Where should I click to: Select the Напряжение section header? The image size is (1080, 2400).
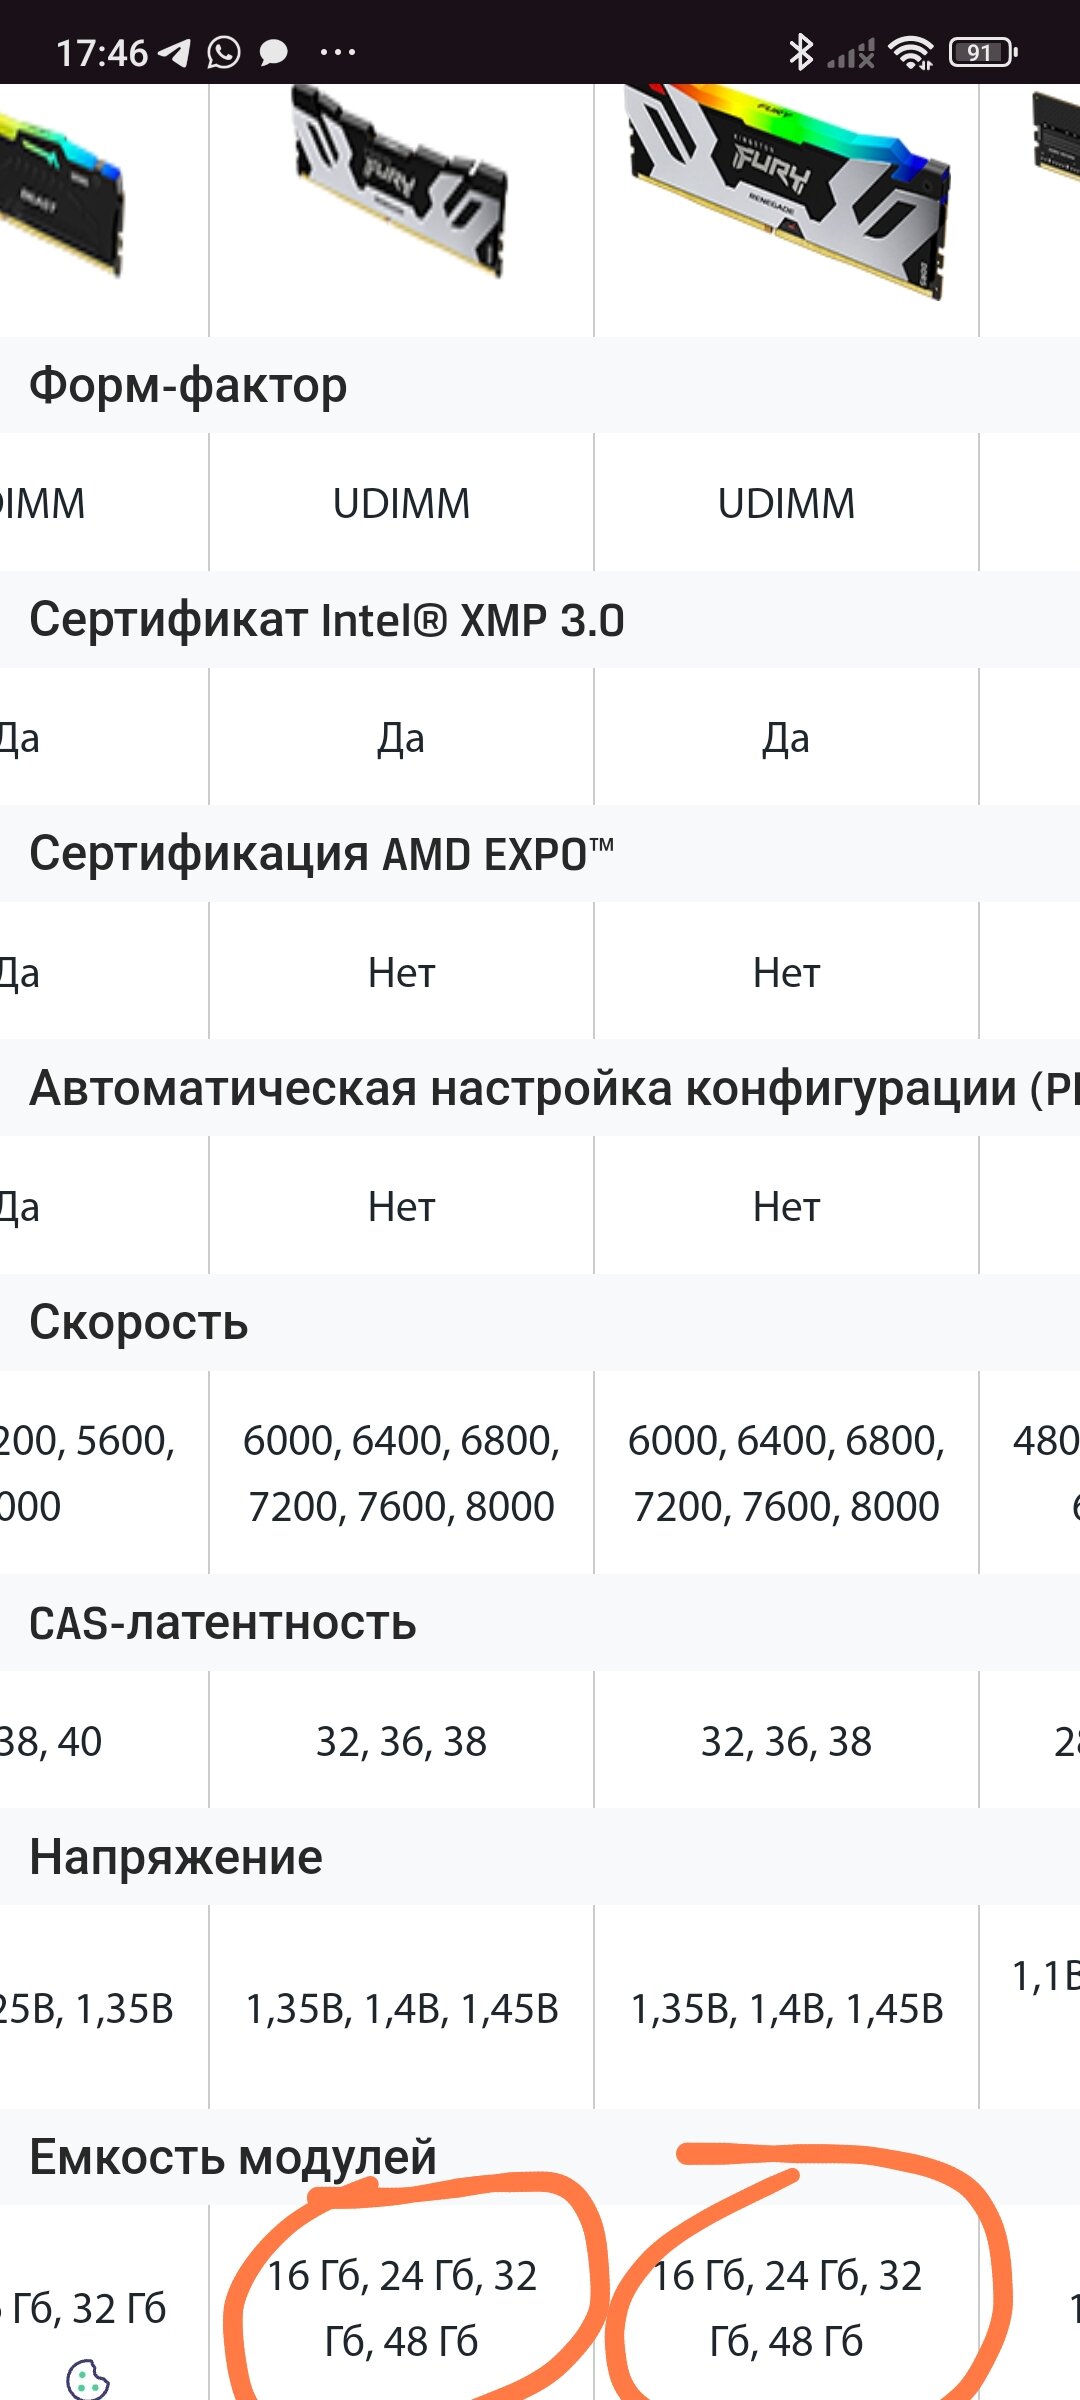540,1857
